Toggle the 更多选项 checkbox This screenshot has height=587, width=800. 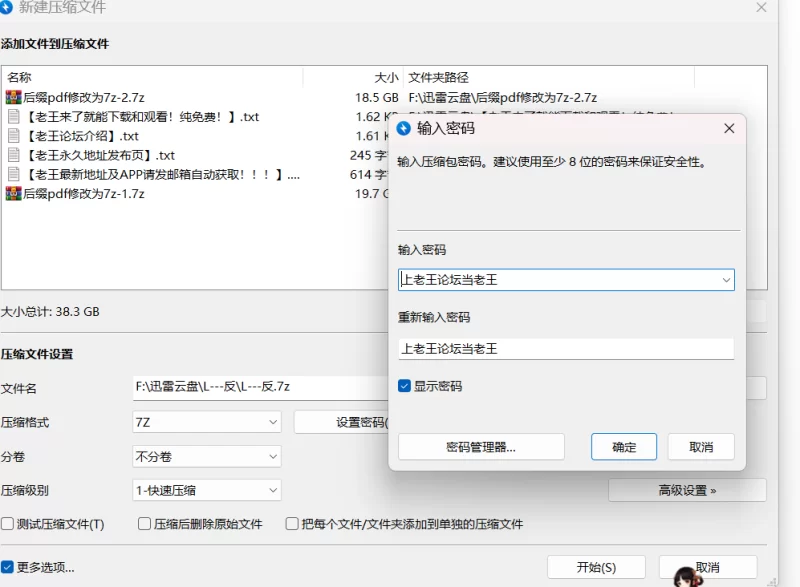8,567
